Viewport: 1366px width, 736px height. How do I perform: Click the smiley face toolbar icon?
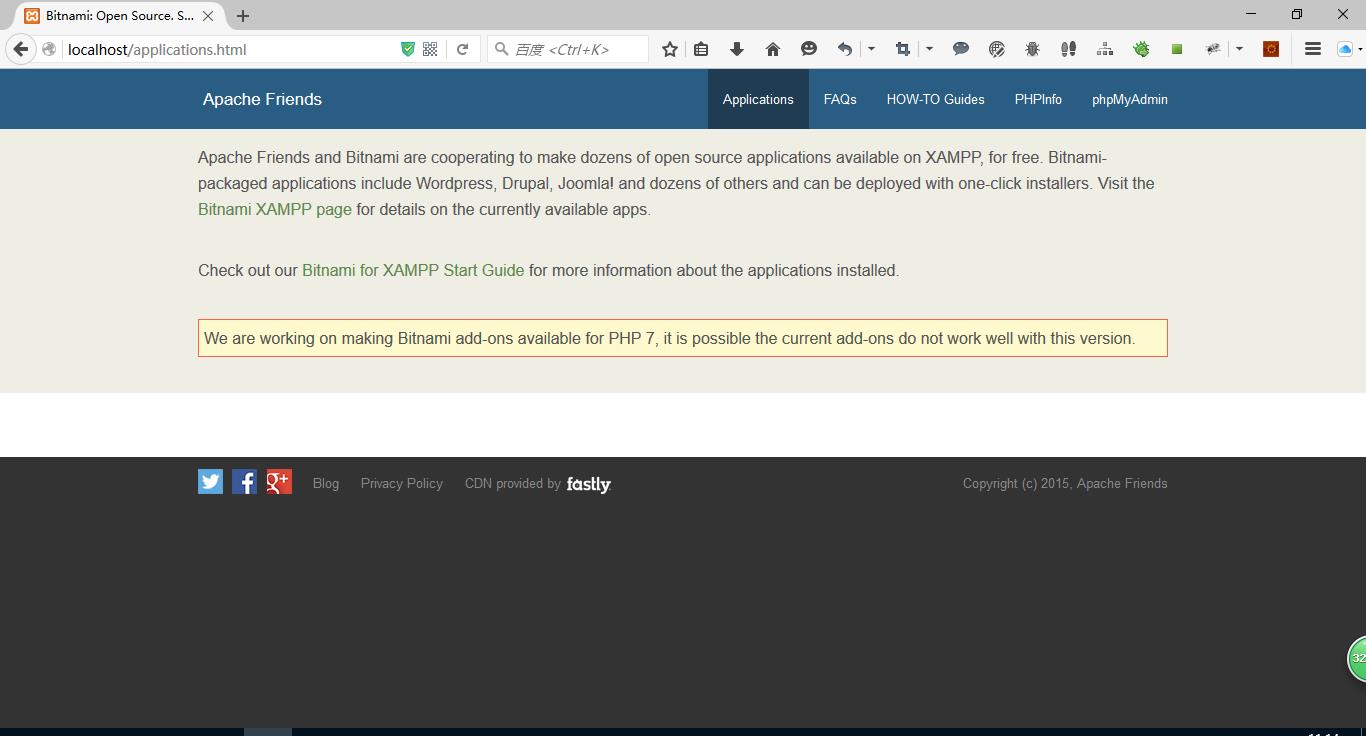809,49
